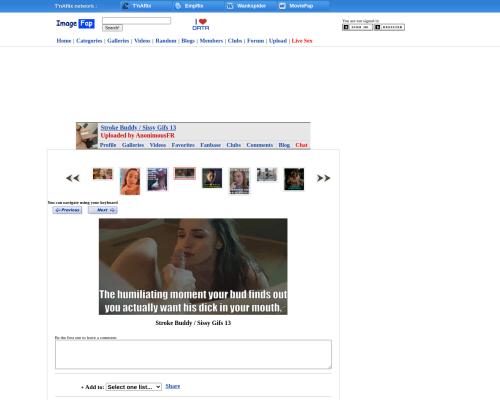Click the Share link

point(173,386)
